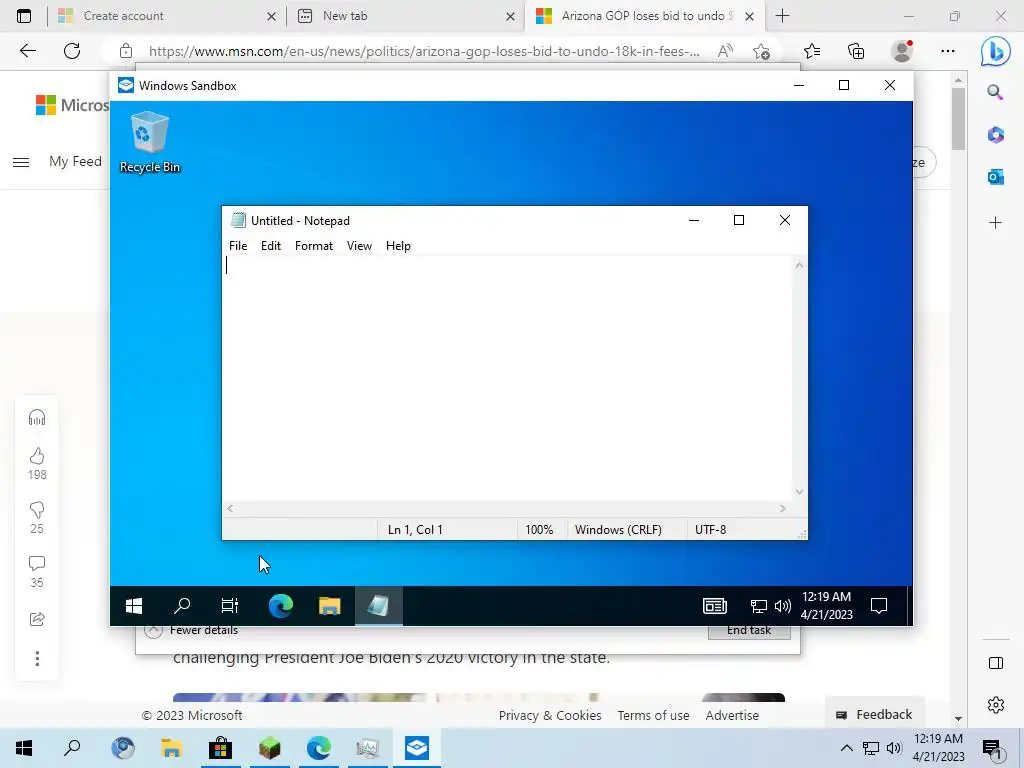Open the Collections icon in Edge
Image resolution: width=1024 pixels, height=768 pixels.
point(856,51)
